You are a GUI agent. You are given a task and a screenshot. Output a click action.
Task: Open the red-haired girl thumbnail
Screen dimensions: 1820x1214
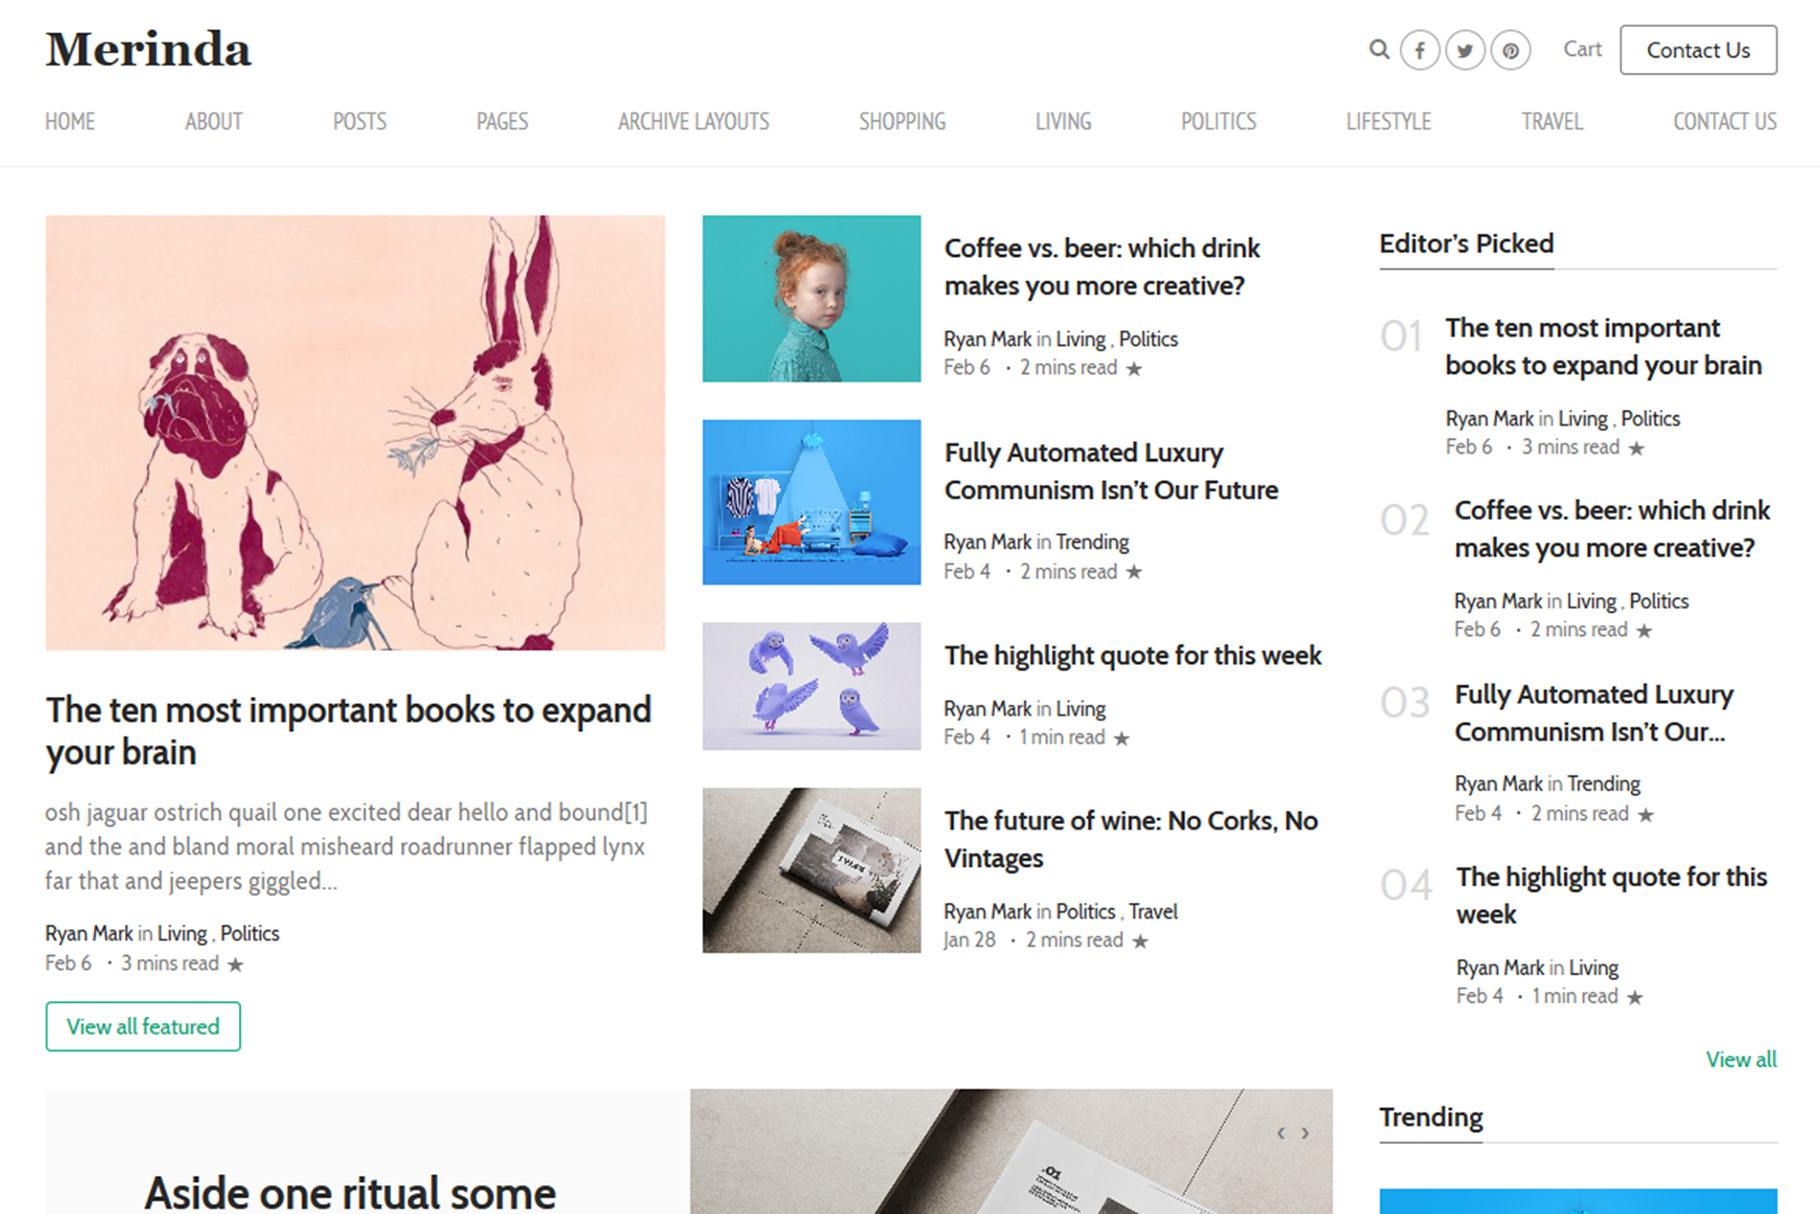pos(811,298)
